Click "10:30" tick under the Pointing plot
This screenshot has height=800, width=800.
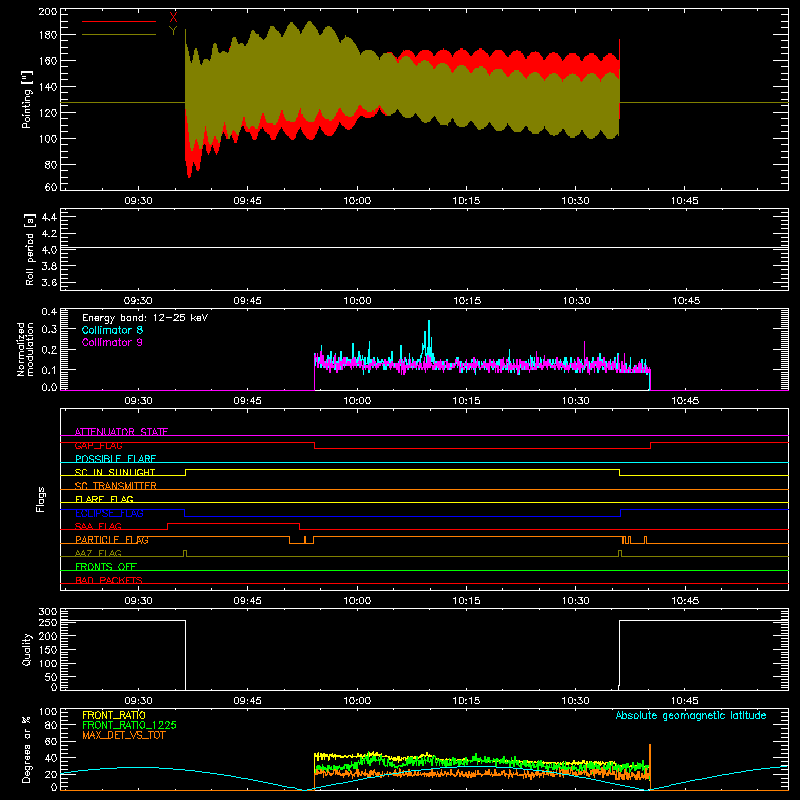576,201
